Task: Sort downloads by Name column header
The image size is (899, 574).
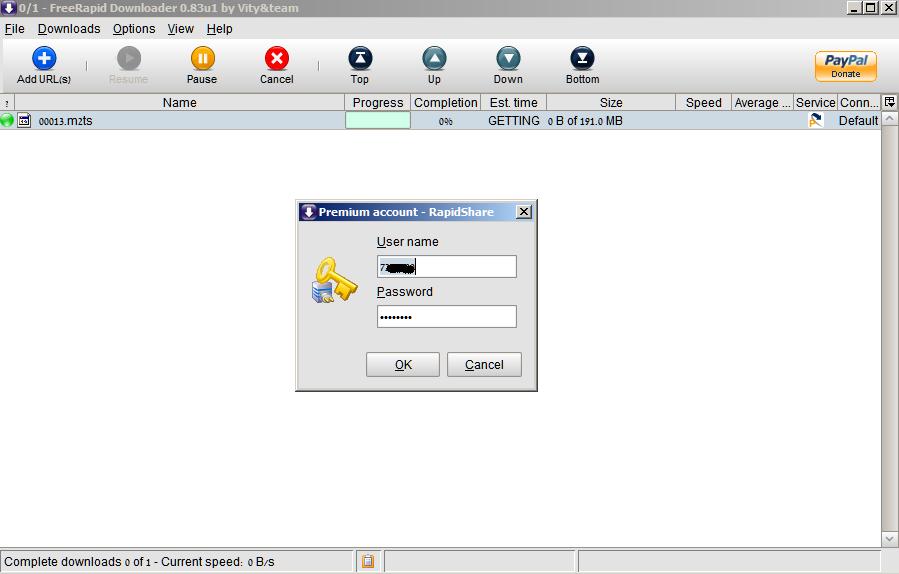Action: tap(179, 102)
